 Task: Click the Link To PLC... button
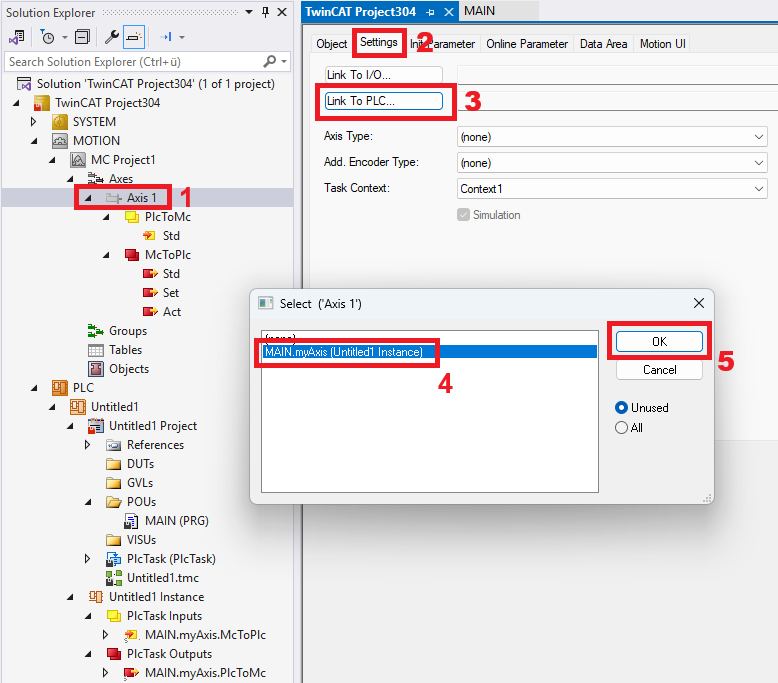point(384,101)
